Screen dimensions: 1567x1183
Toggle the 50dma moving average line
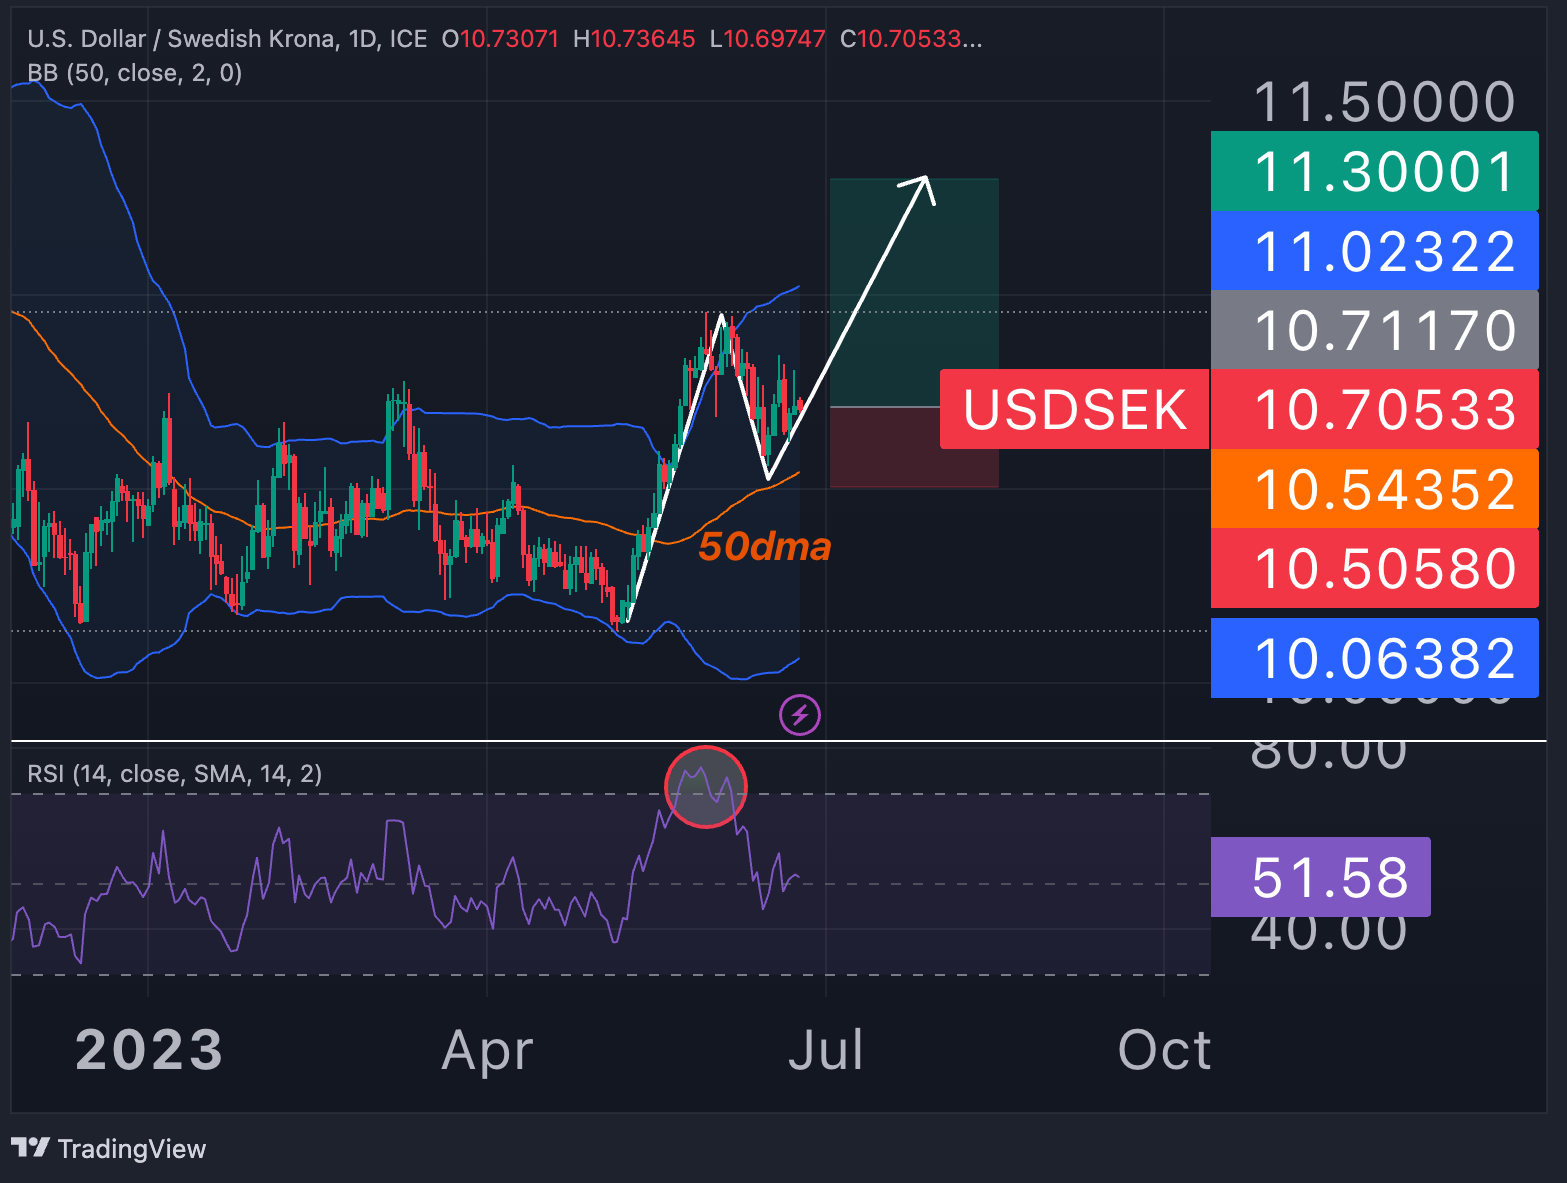point(764,547)
